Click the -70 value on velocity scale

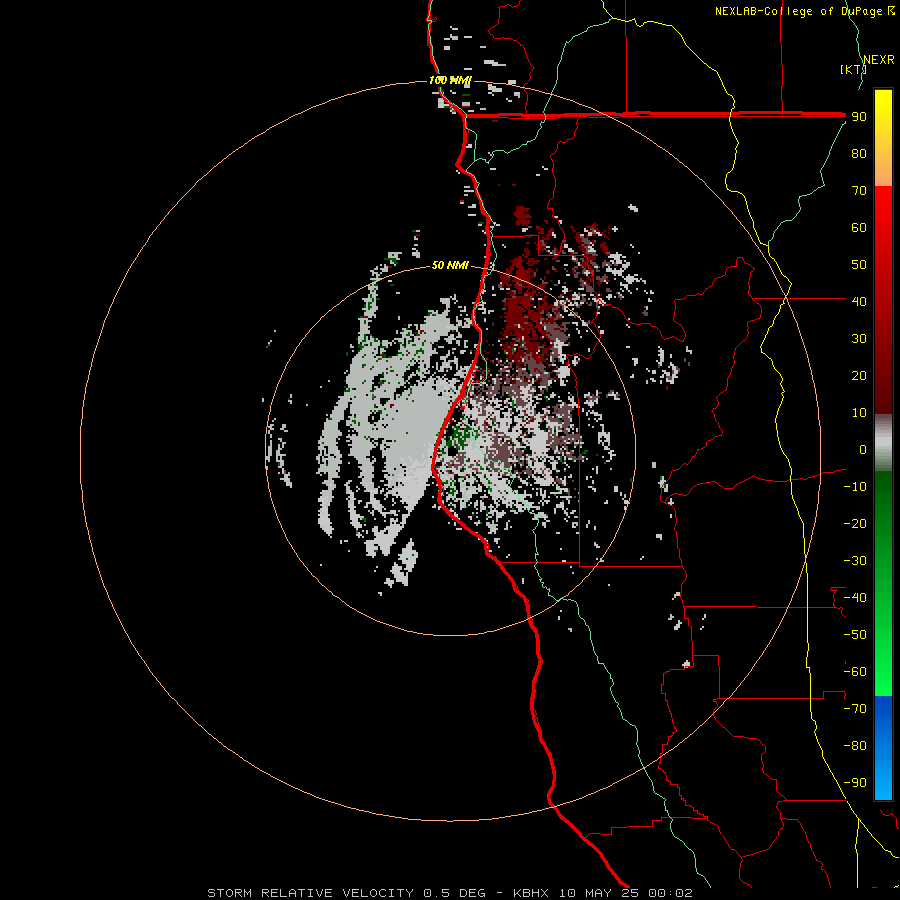[855, 708]
